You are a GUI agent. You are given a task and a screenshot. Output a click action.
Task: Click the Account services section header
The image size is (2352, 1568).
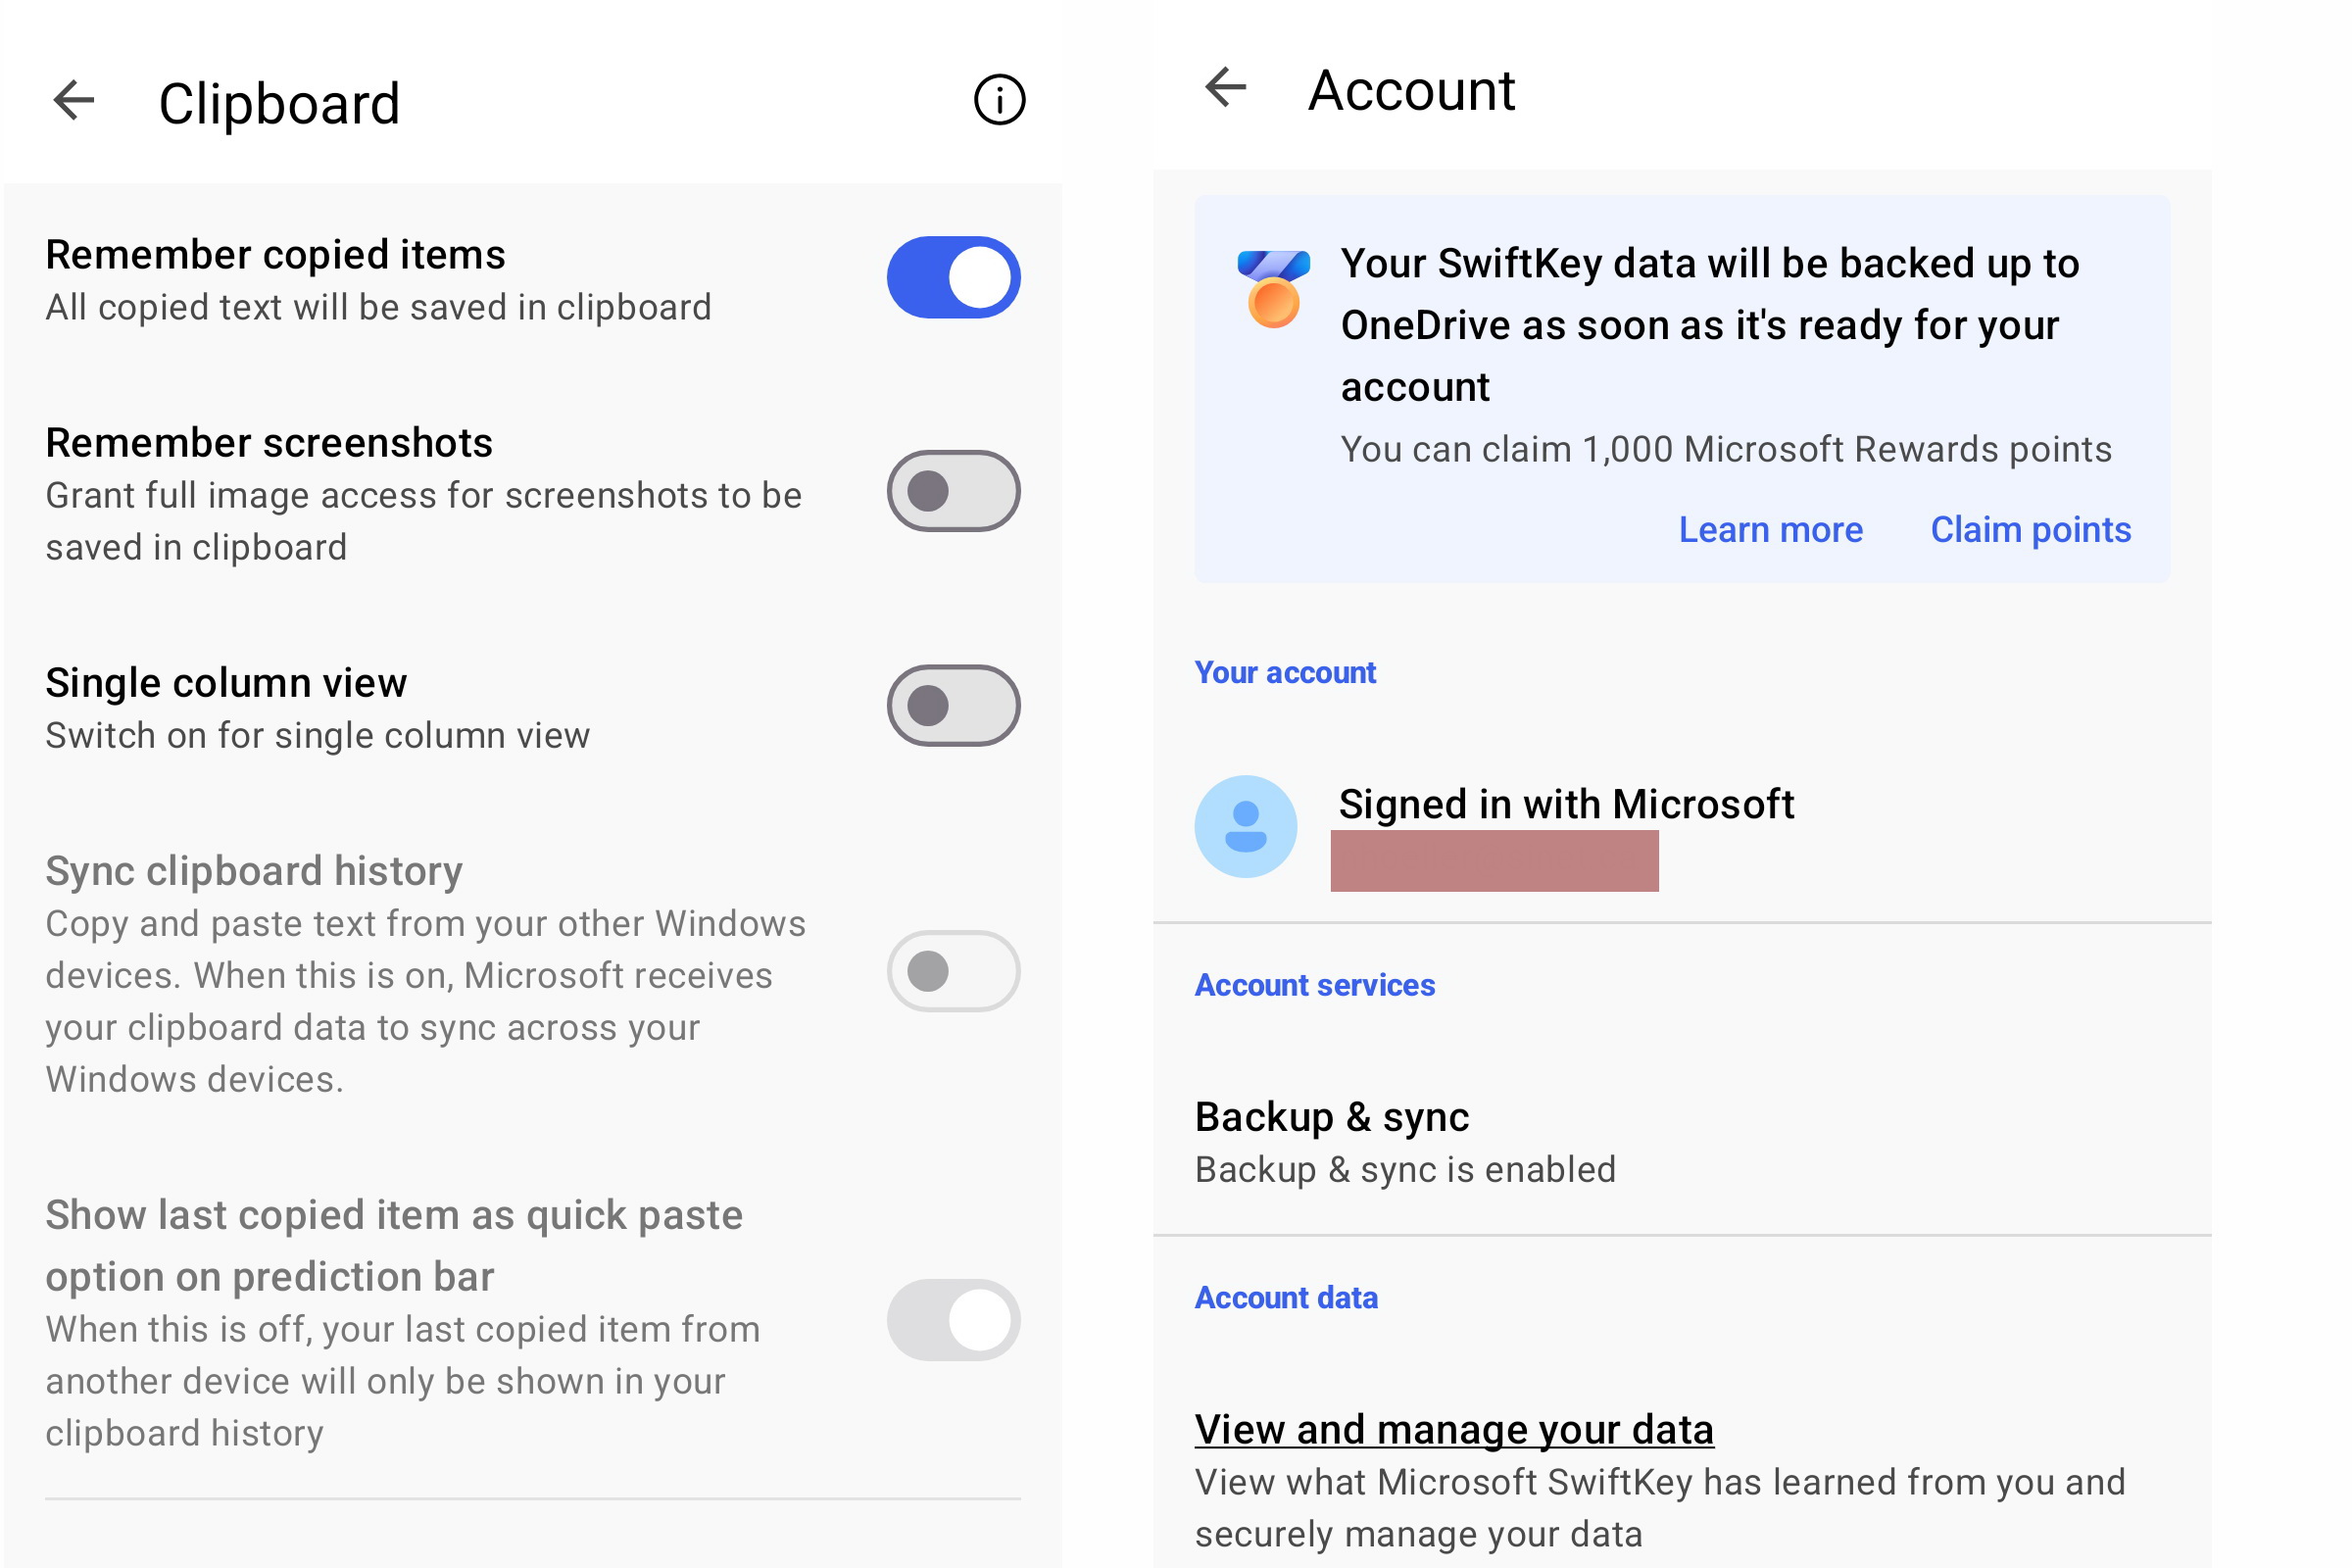coord(1314,986)
